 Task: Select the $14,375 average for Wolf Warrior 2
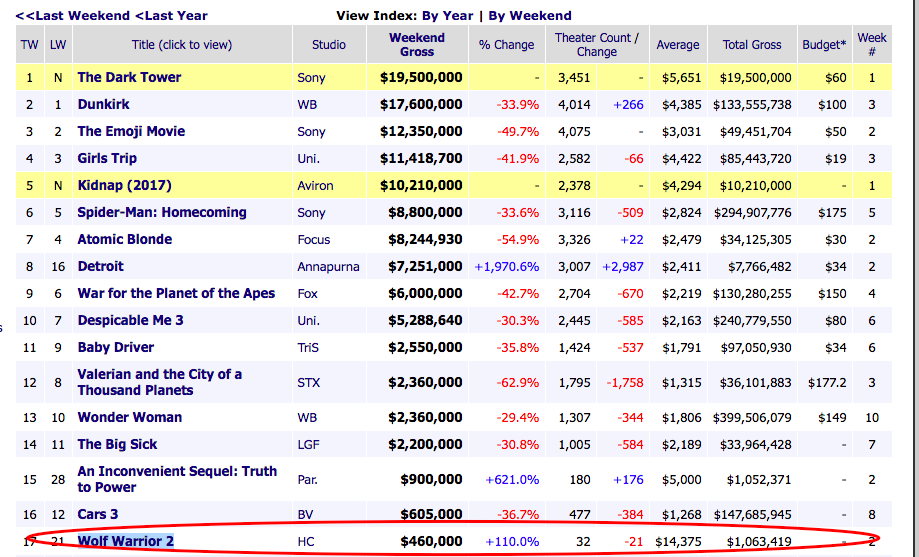(678, 542)
